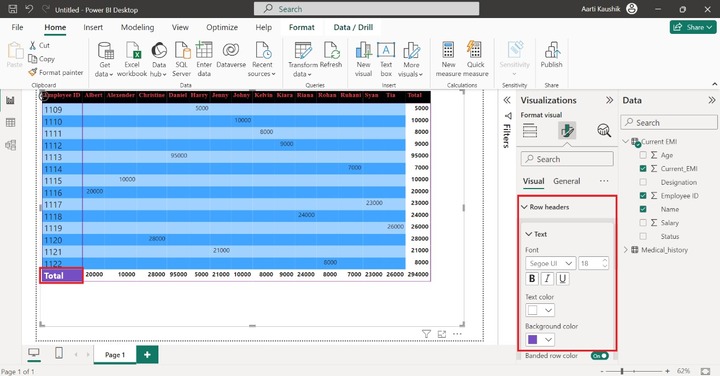Screen dimensions: 720x376
Task: Check the Age field
Action: pos(643,155)
